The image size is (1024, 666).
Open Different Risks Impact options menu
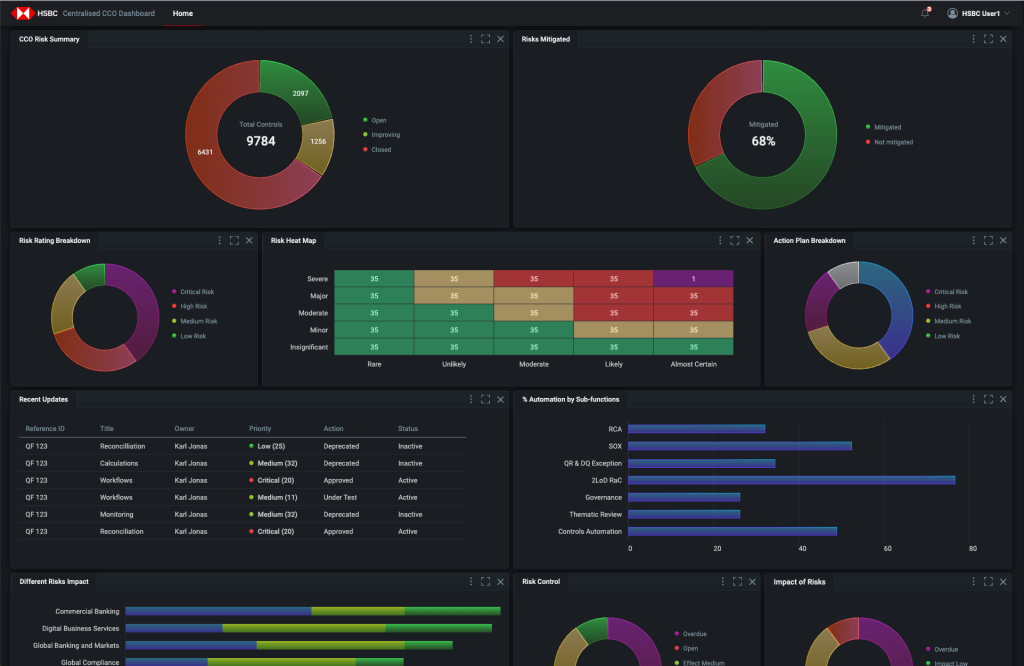tap(471, 581)
